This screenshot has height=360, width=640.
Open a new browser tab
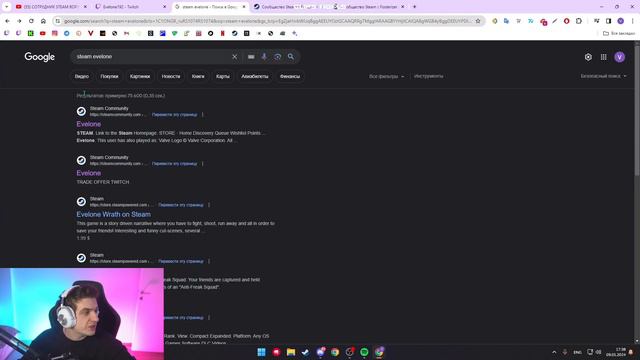(414, 7)
